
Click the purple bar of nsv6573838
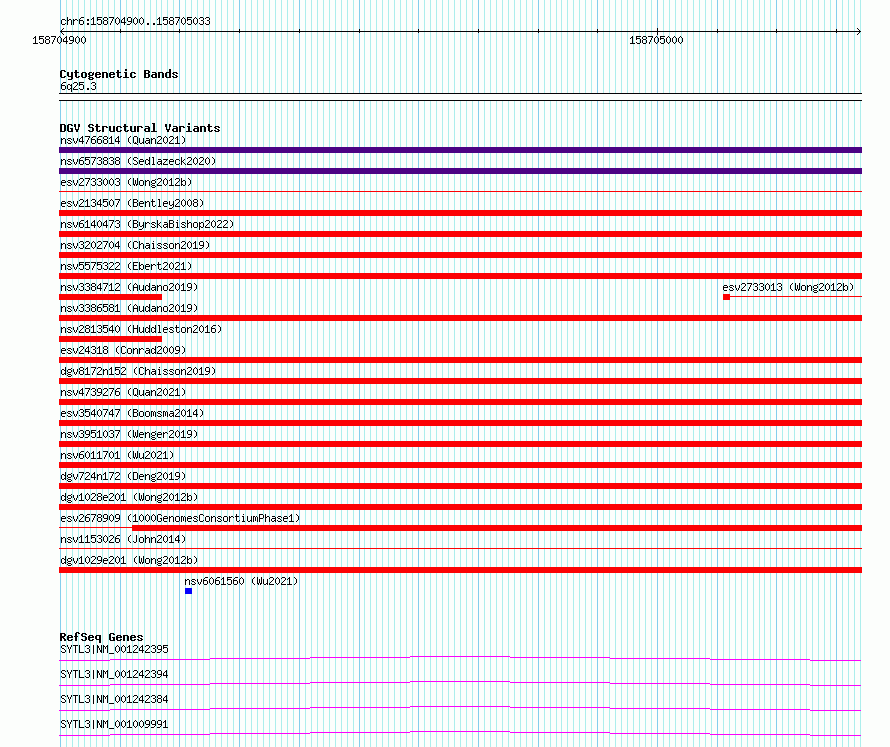click(x=460, y=171)
